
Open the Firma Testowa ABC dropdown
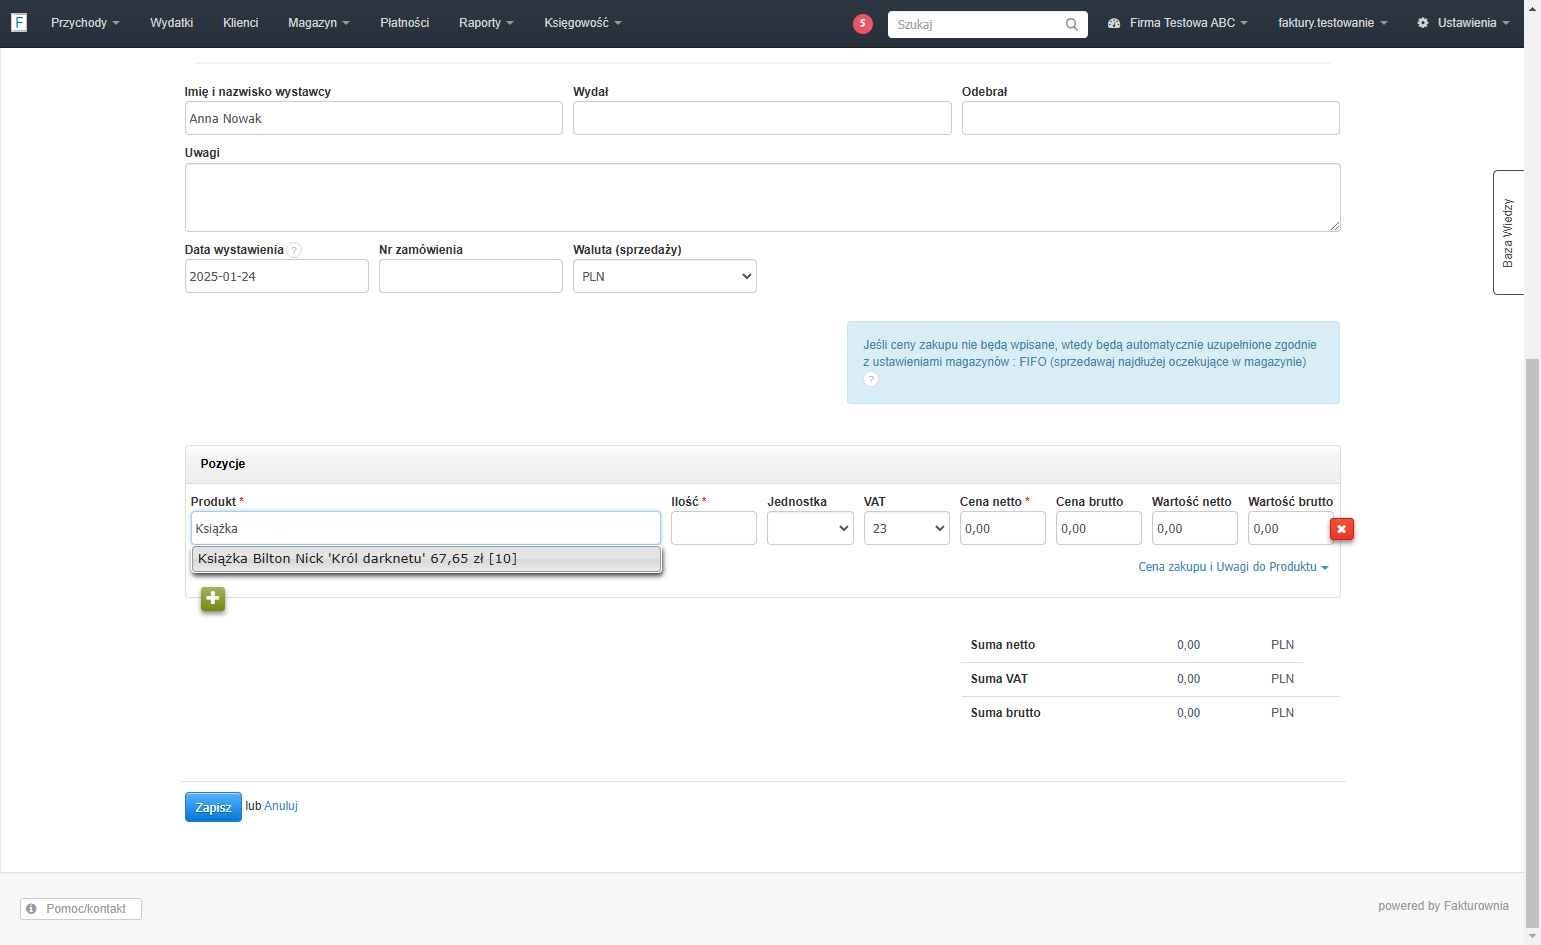[x=1178, y=23]
